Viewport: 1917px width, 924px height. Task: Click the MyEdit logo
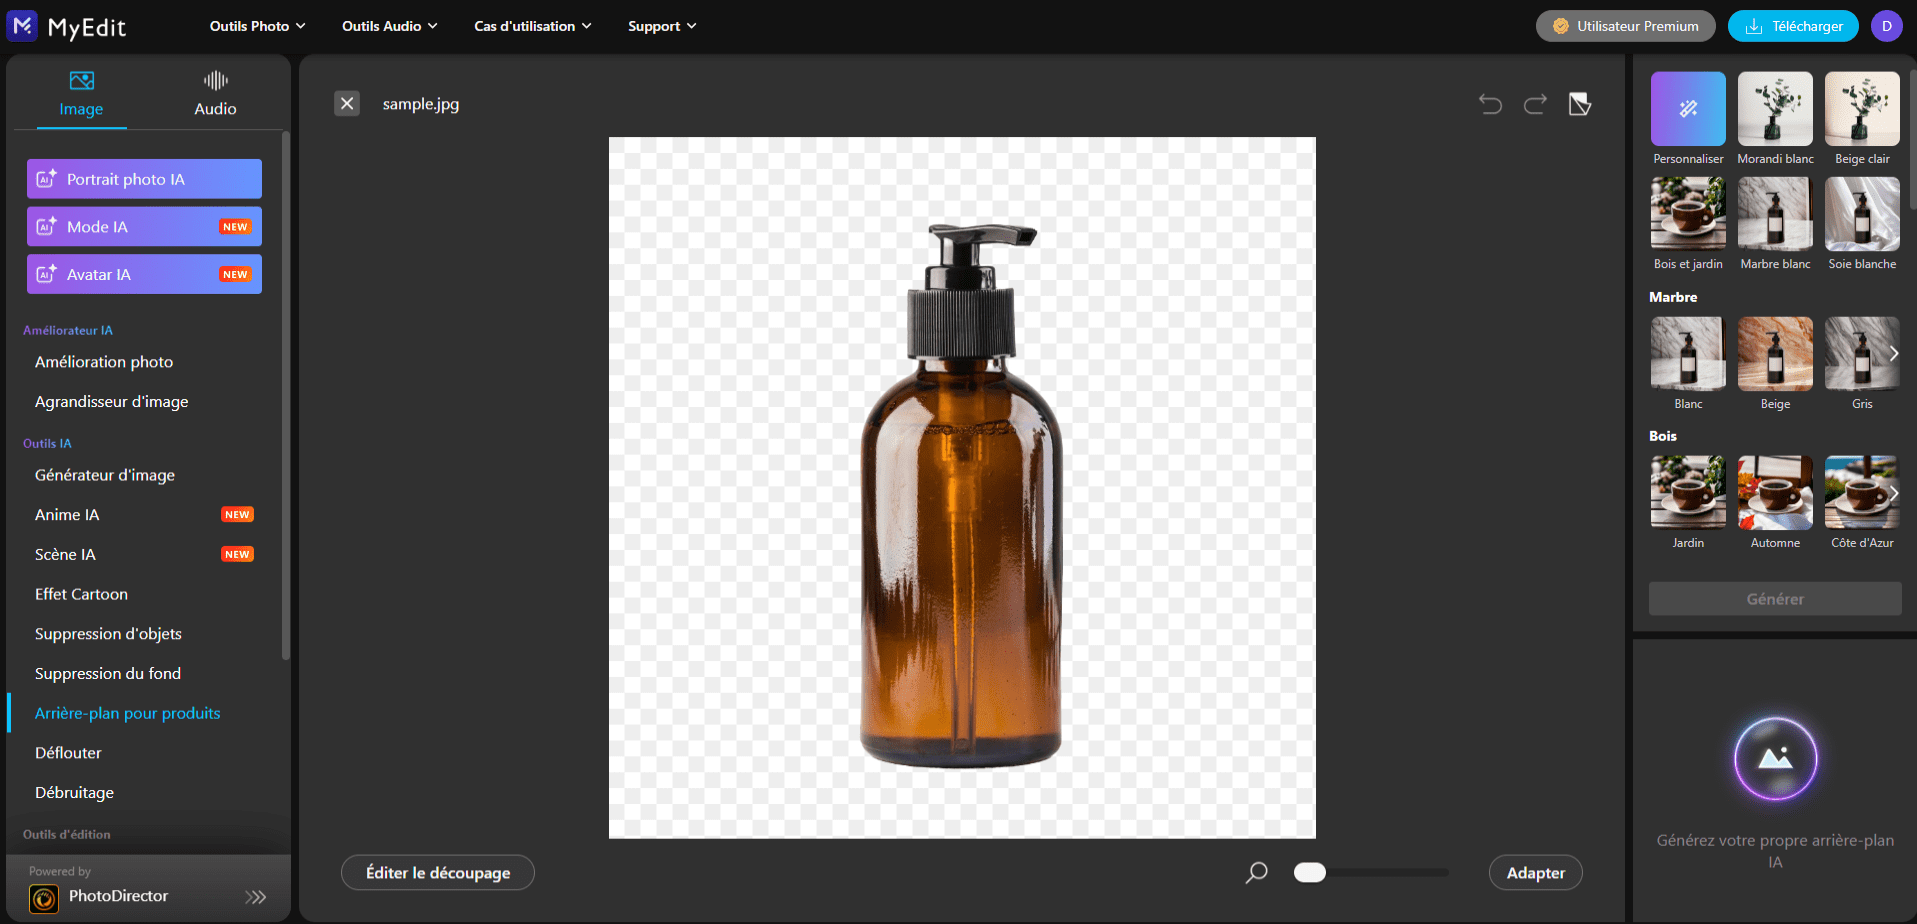[x=67, y=26]
